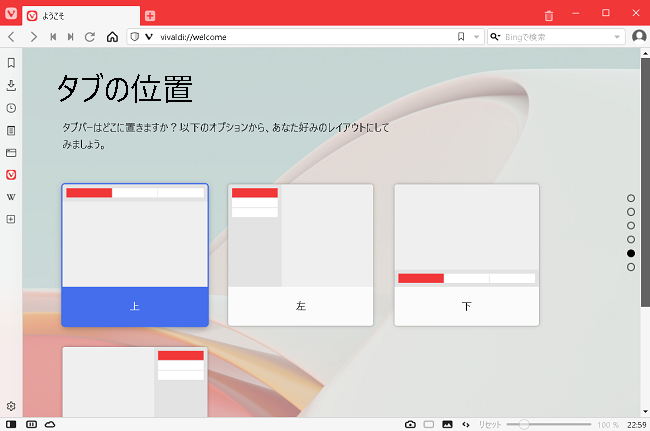Click the リセット zoom reset button
The image size is (650, 431).
click(490, 425)
